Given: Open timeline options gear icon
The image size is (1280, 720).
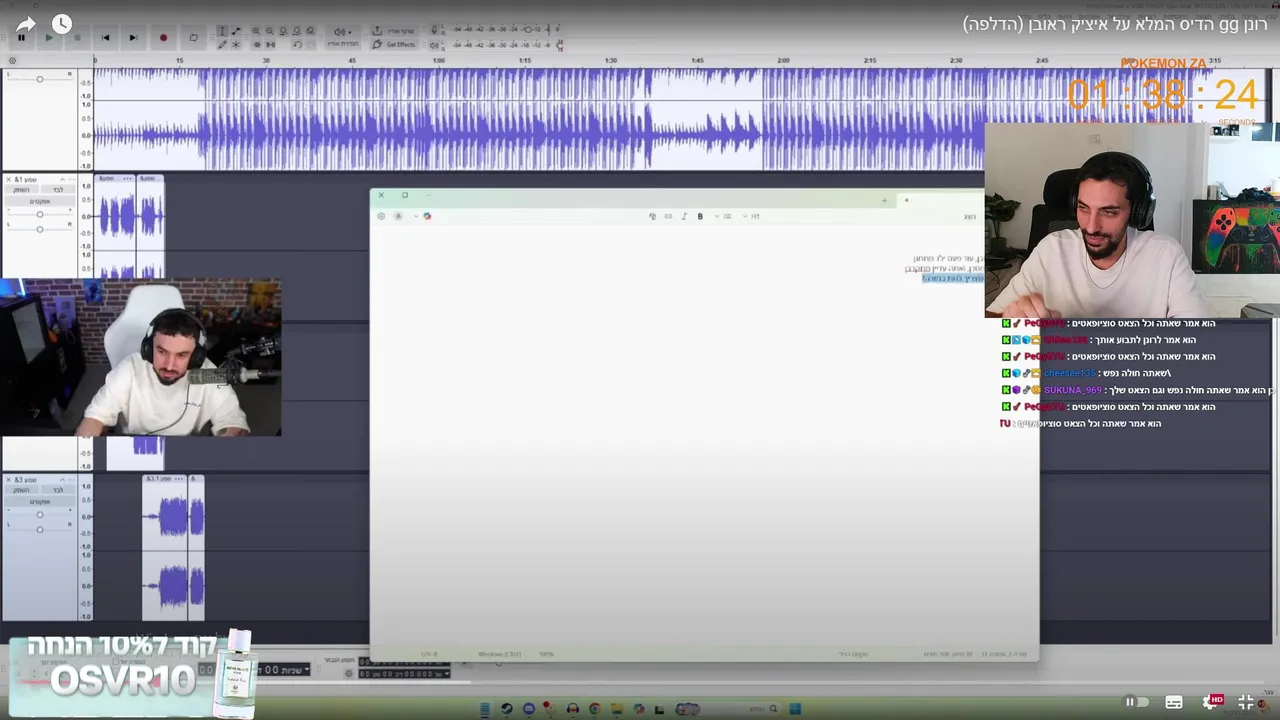Looking at the screenshot, I should (12, 60).
